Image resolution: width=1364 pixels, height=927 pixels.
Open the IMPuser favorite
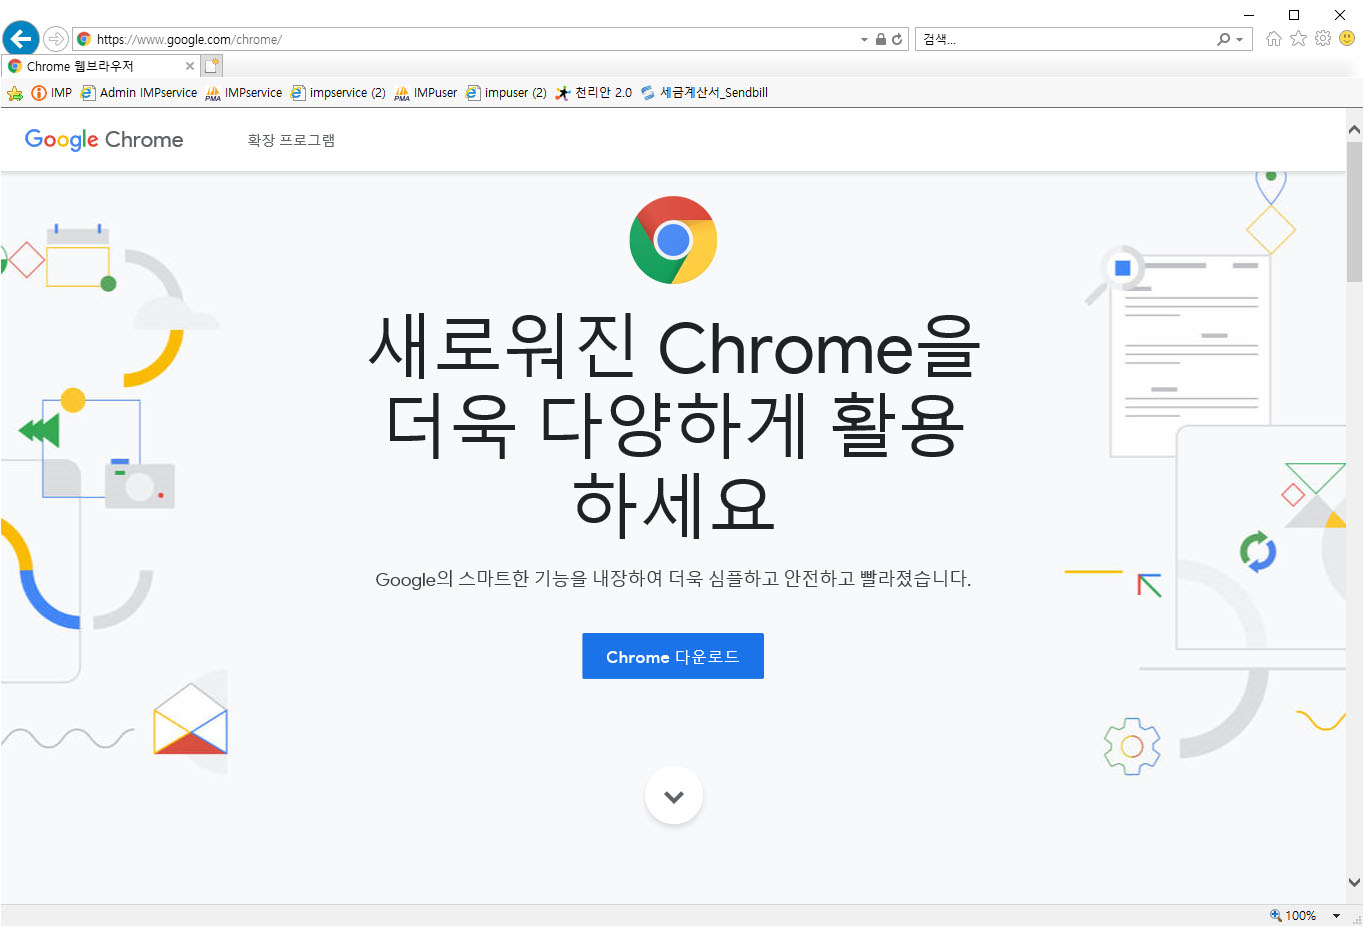(426, 93)
